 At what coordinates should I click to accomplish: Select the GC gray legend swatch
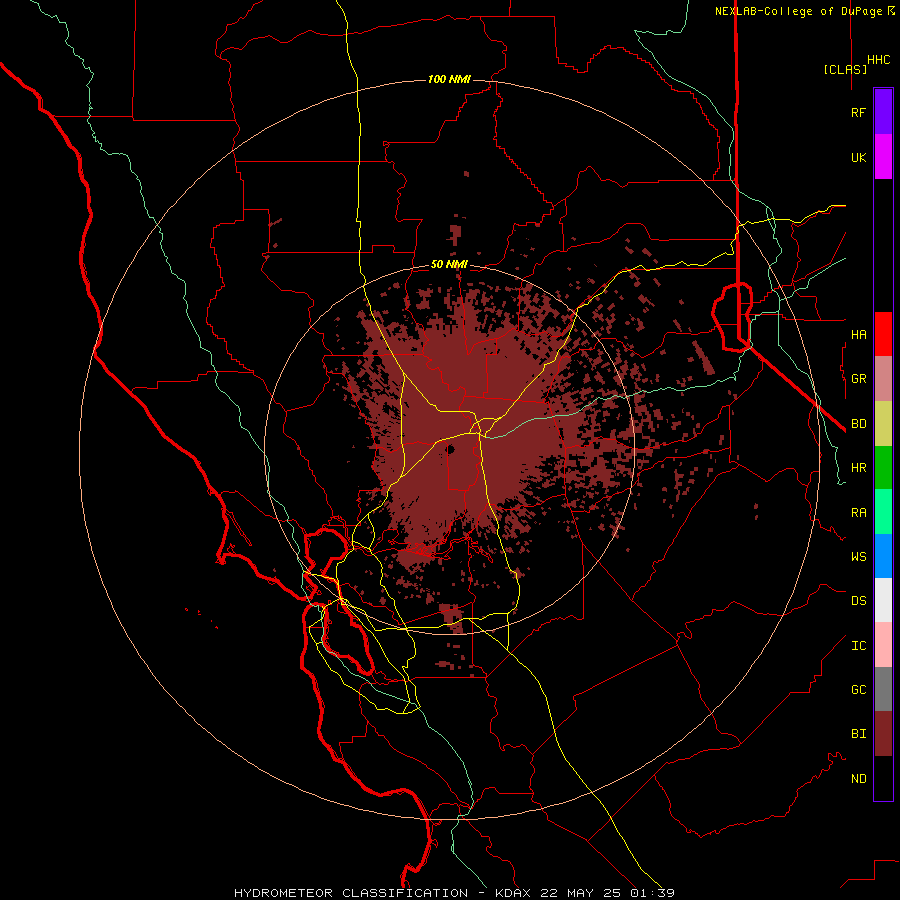[x=883, y=689]
